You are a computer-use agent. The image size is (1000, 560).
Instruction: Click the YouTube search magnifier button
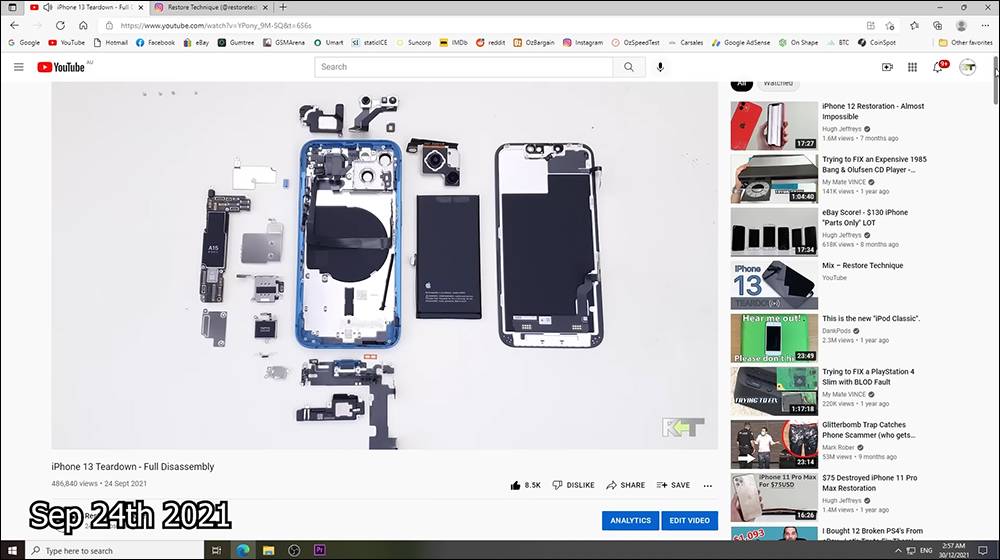[628, 67]
